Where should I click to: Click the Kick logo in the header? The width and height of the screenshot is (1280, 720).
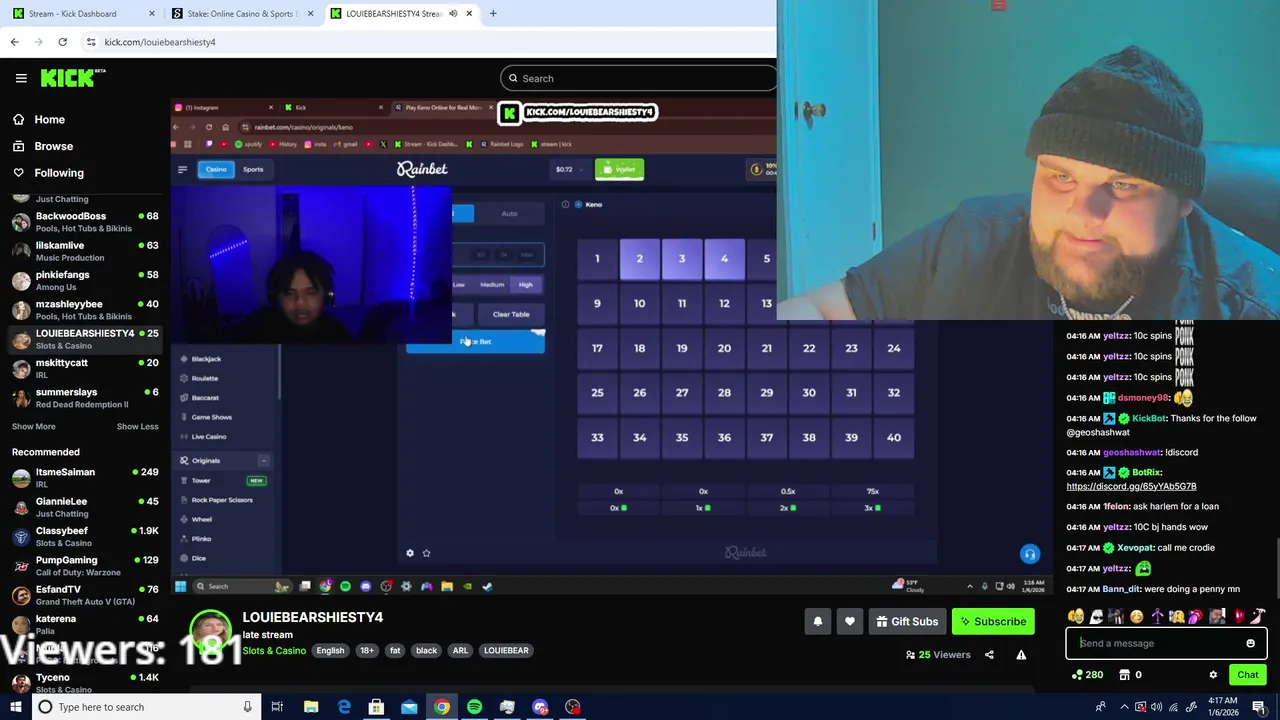click(x=73, y=78)
